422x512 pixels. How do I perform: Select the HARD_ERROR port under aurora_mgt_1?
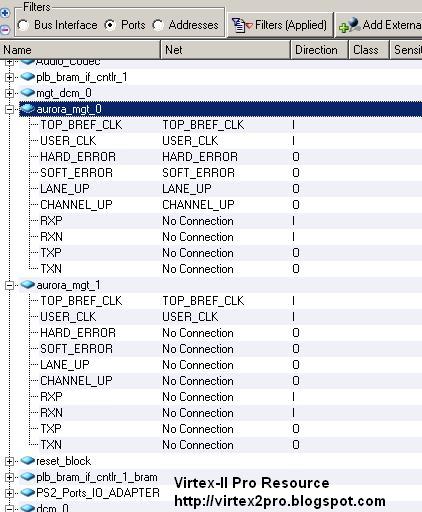click(78, 333)
